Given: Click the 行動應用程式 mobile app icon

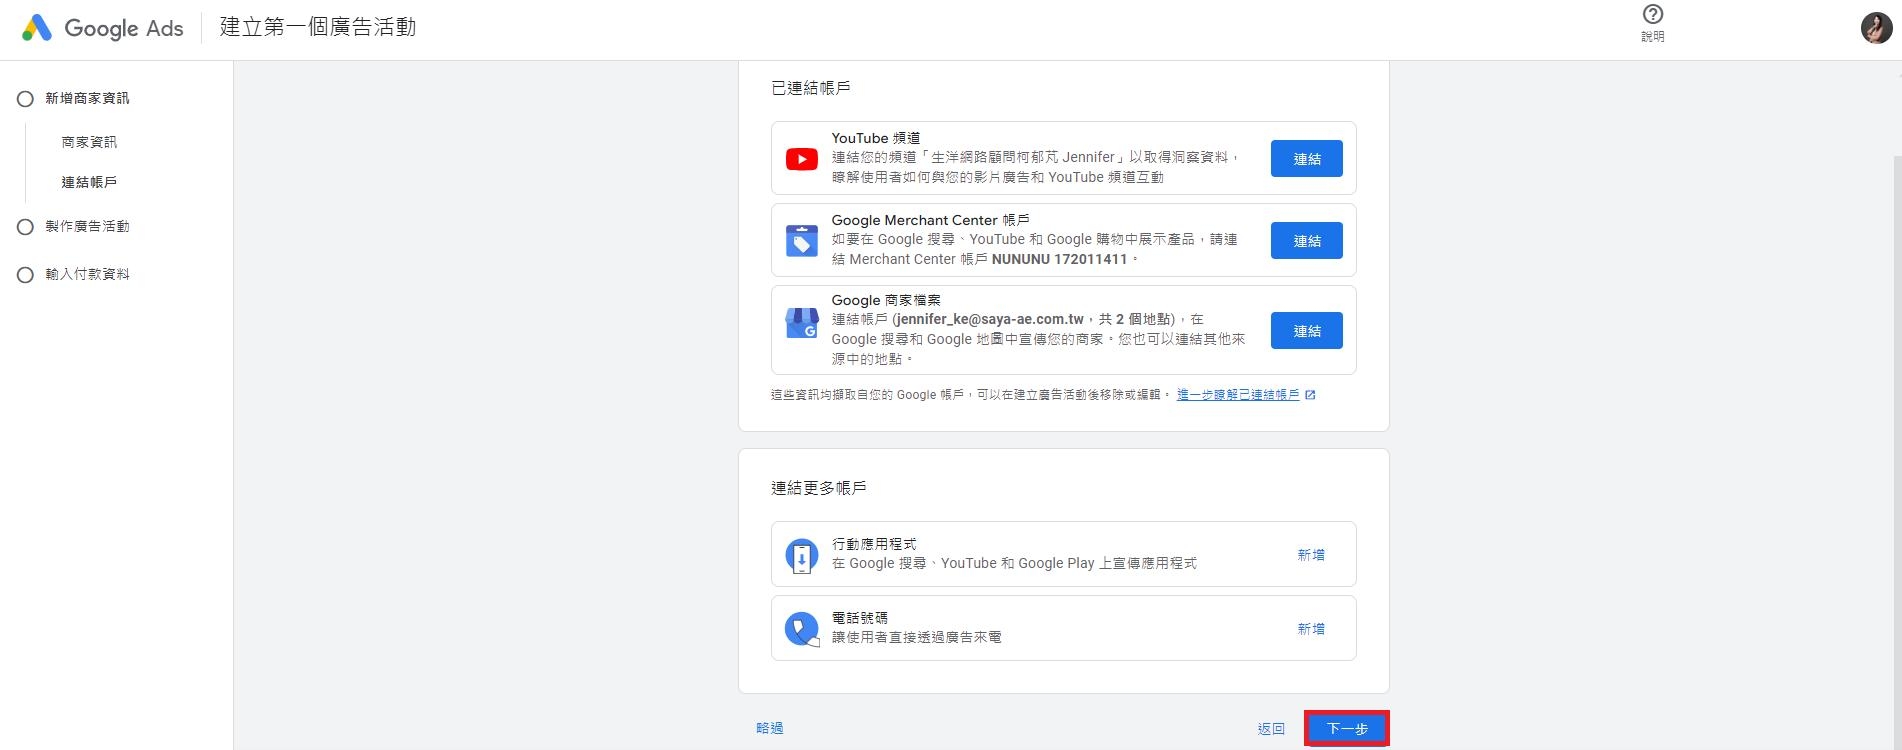Looking at the screenshot, I should click(801, 555).
